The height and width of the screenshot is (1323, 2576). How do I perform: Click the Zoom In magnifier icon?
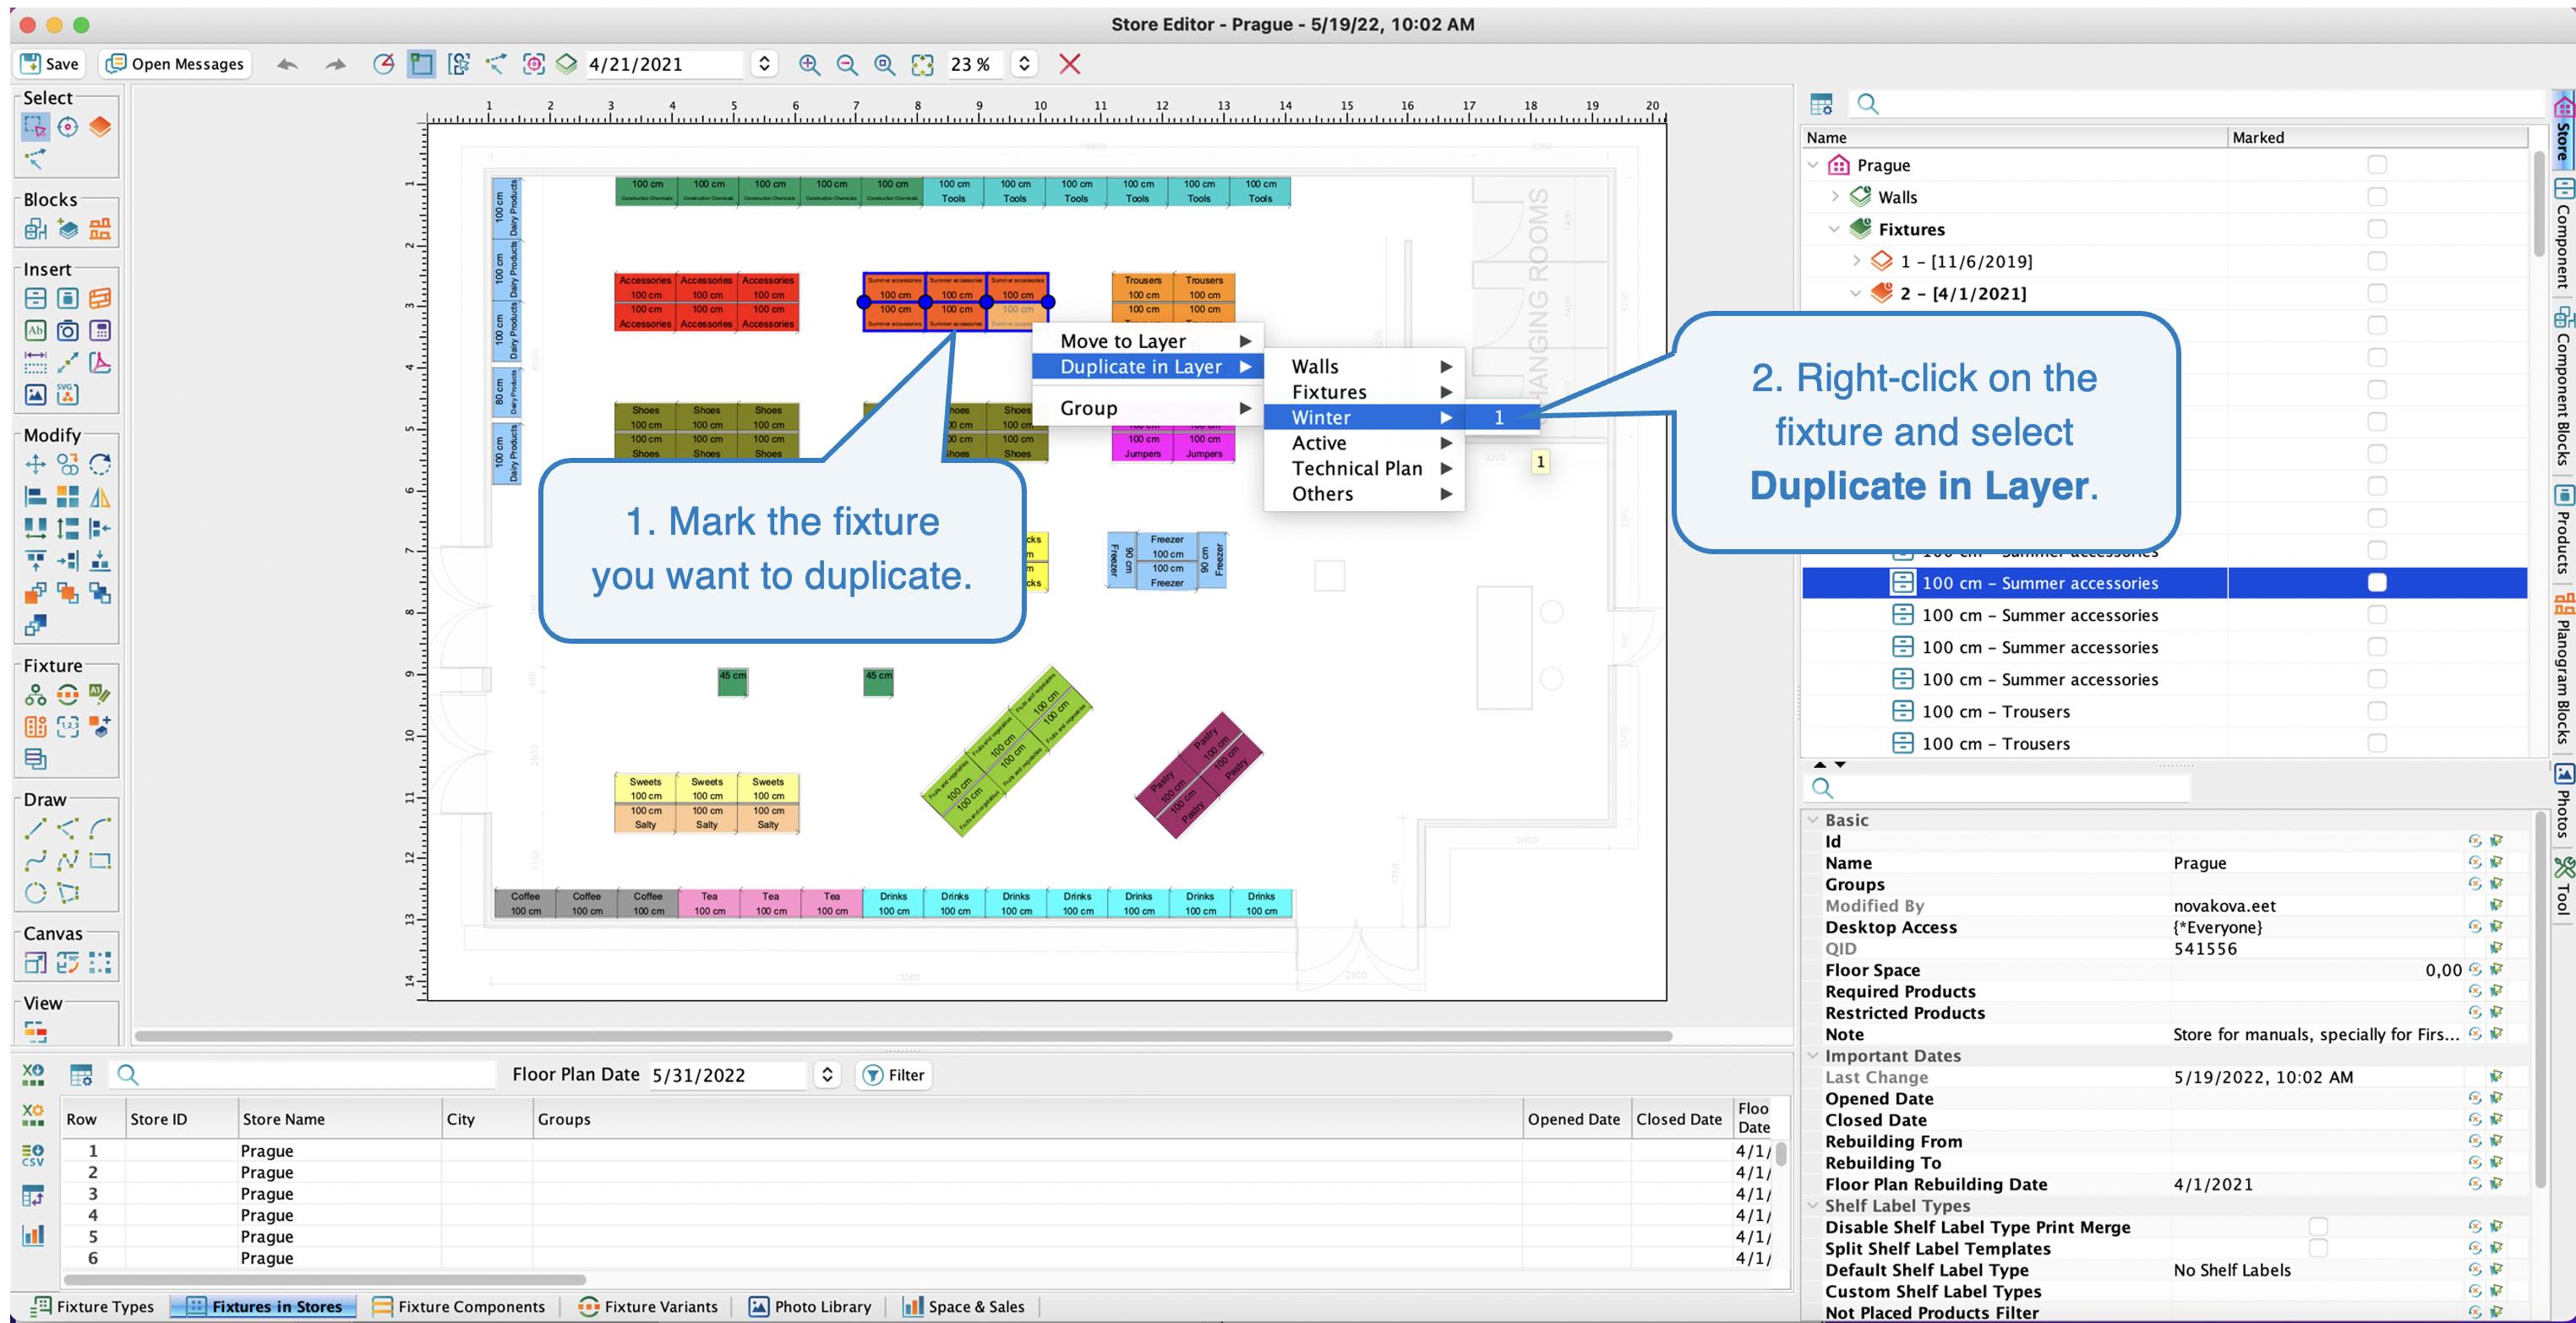pos(809,64)
